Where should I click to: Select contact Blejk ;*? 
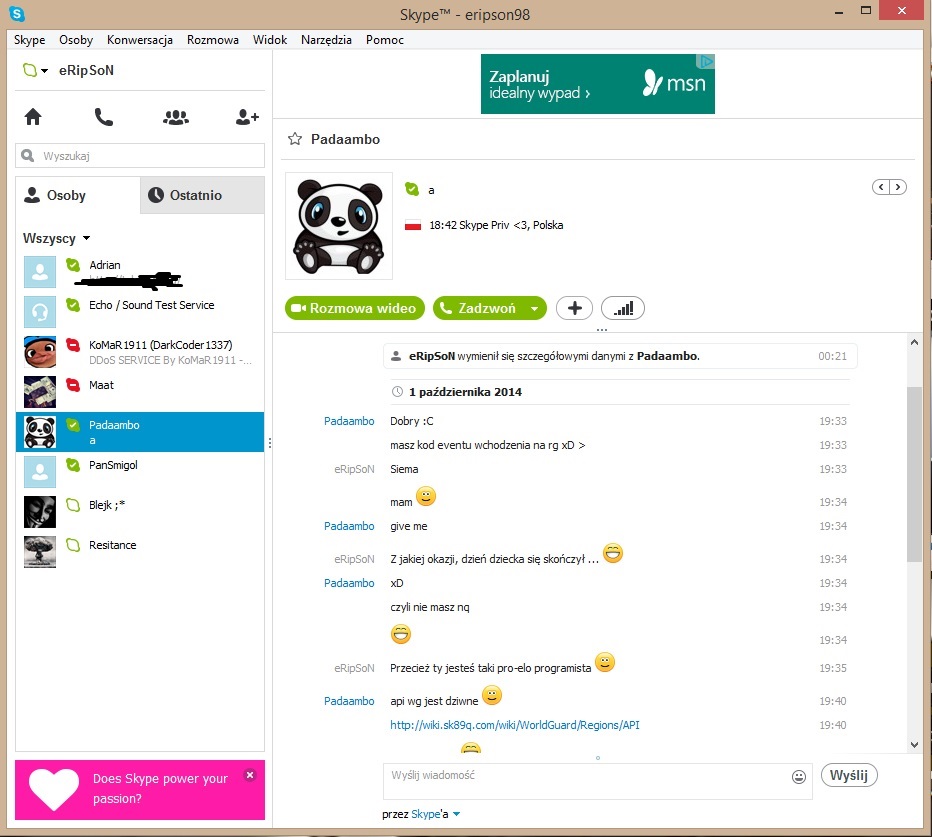point(140,512)
